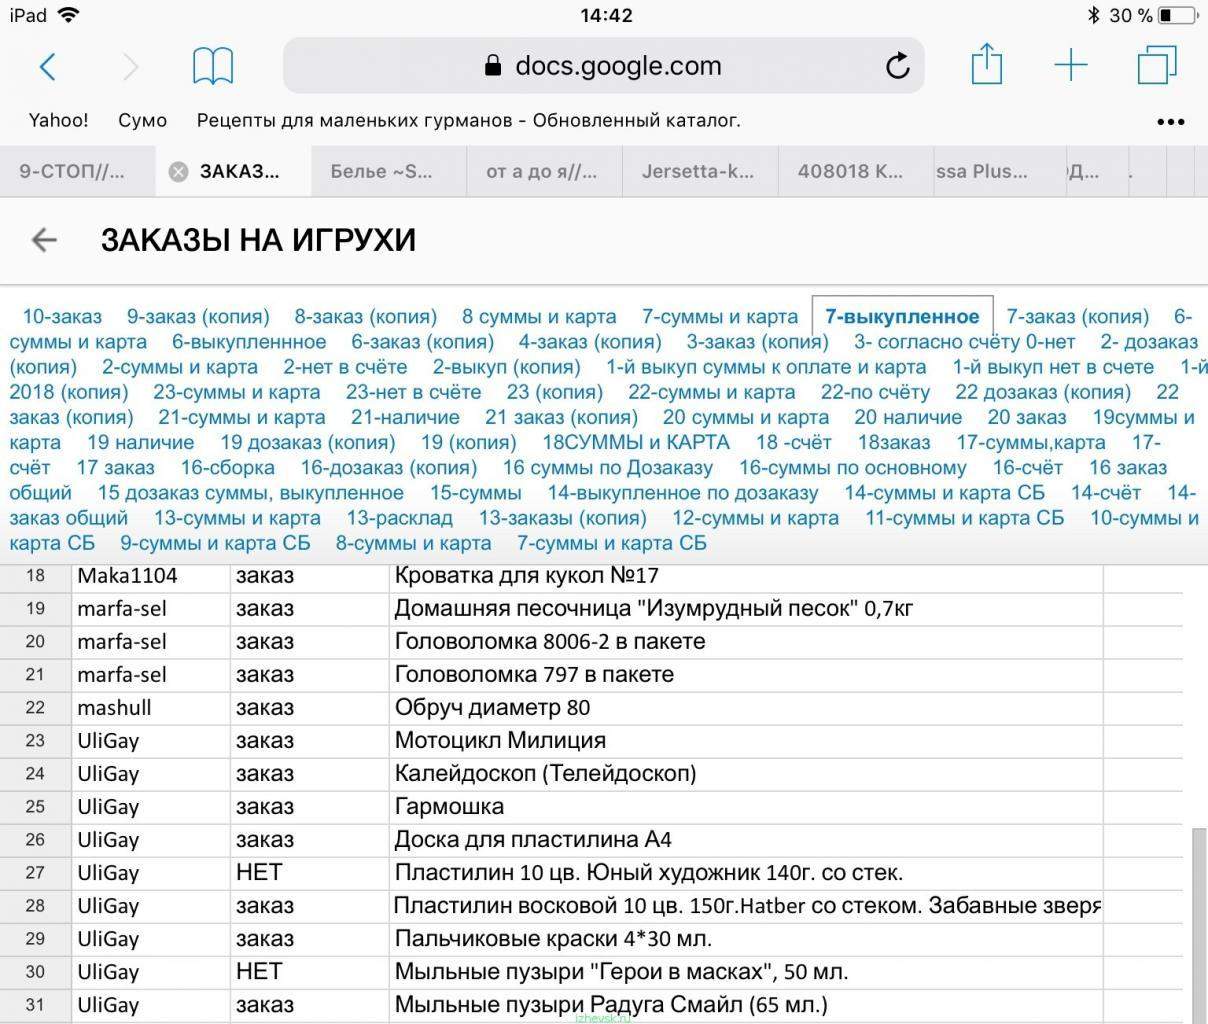This screenshot has width=1208, height=1024.
Task: Tap the back arrow beside ЗАКАЗЫ НА ИГРУХИ
Action: pos(44,240)
